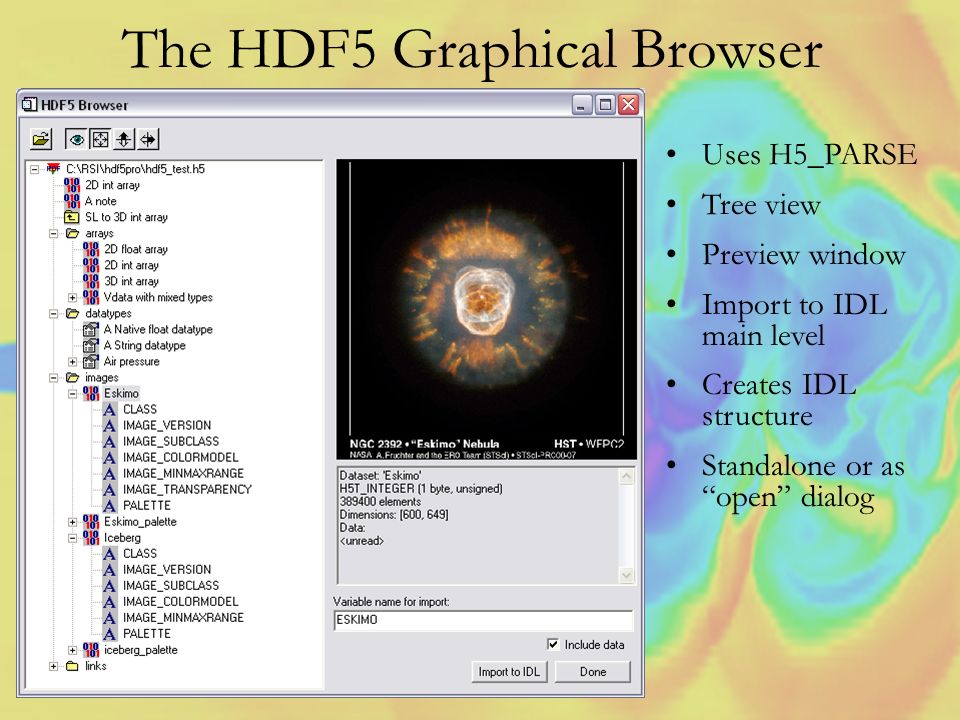
Task: Click the top-level 2D int array dataset icon
Action: tap(72, 184)
